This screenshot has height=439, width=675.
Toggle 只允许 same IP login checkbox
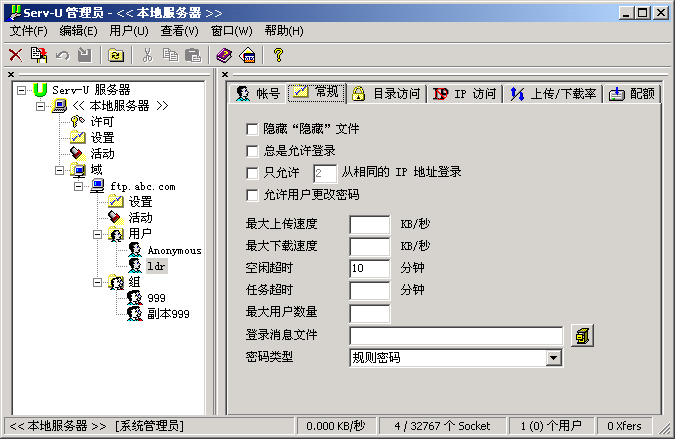pyautogui.click(x=252, y=173)
